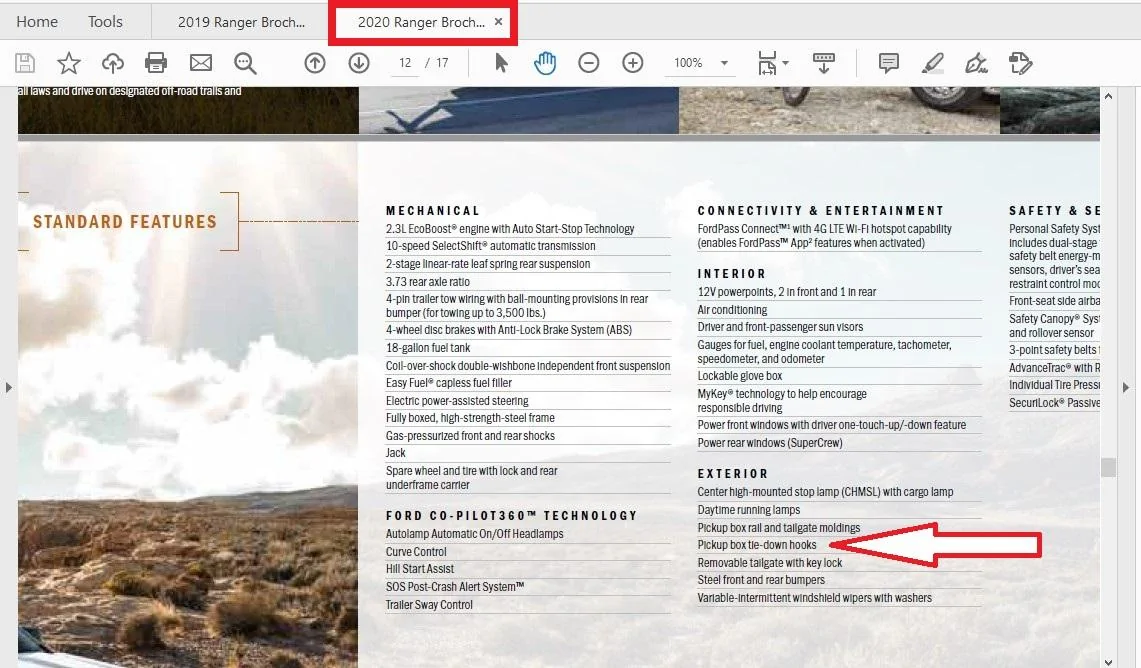
Task: Select the highlighter pen tool
Action: click(x=933, y=63)
